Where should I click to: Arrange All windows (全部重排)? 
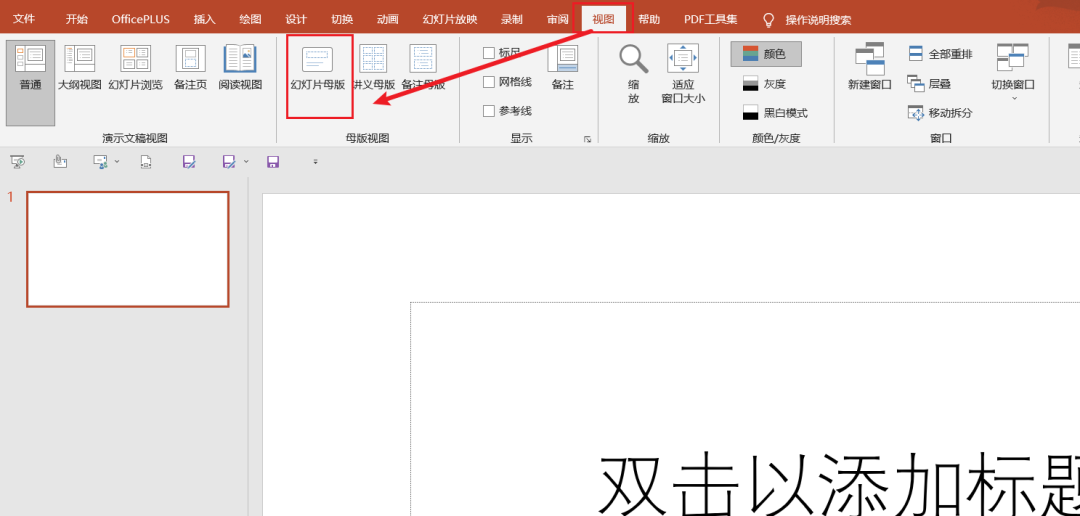pyautogui.click(x=940, y=54)
